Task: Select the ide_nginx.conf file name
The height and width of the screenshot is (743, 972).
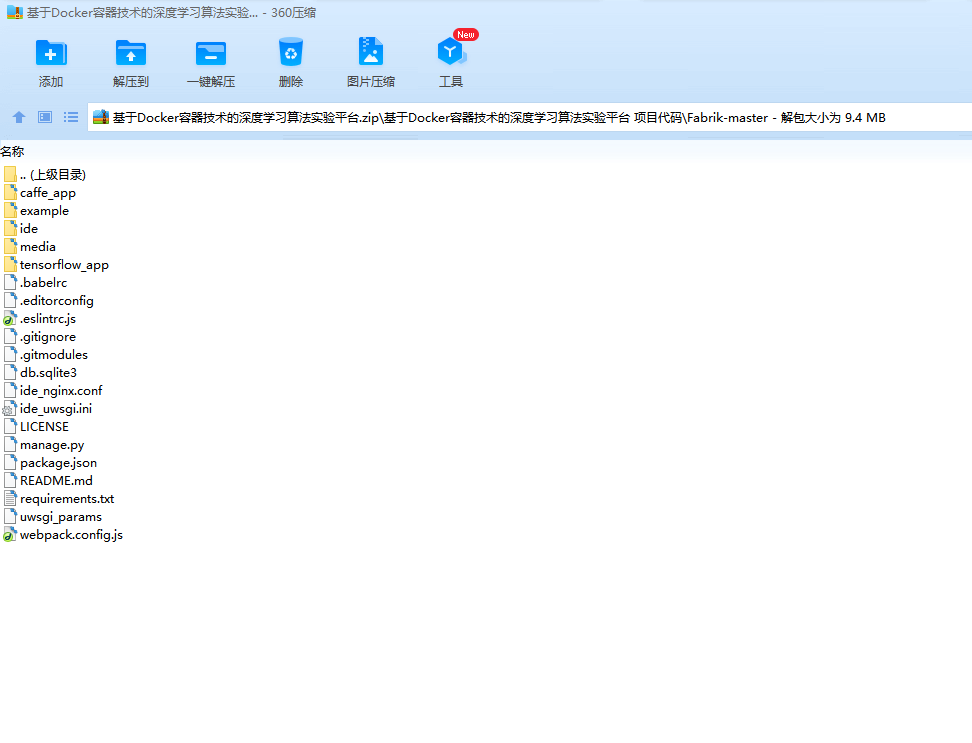Action: pyautogui.click(x=61, y=390)
